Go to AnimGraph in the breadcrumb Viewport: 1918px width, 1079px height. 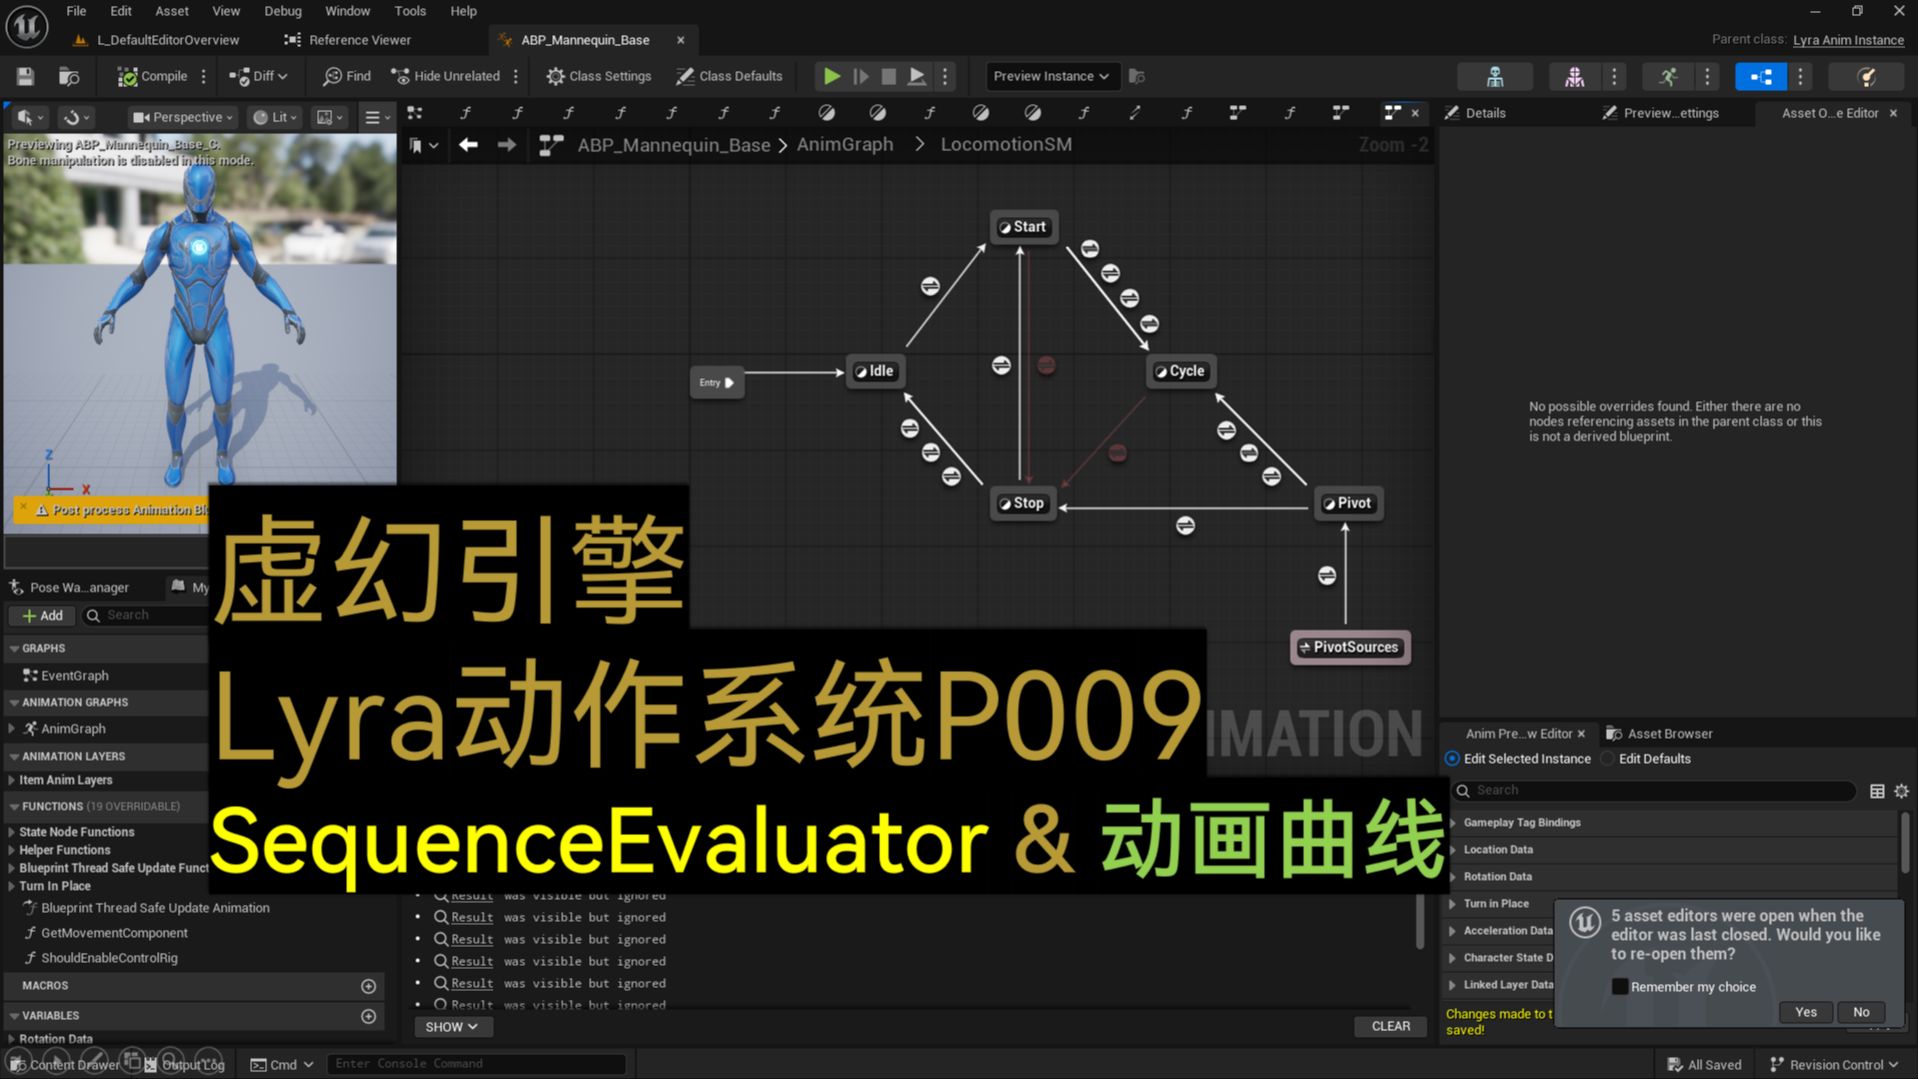[845, 145]
